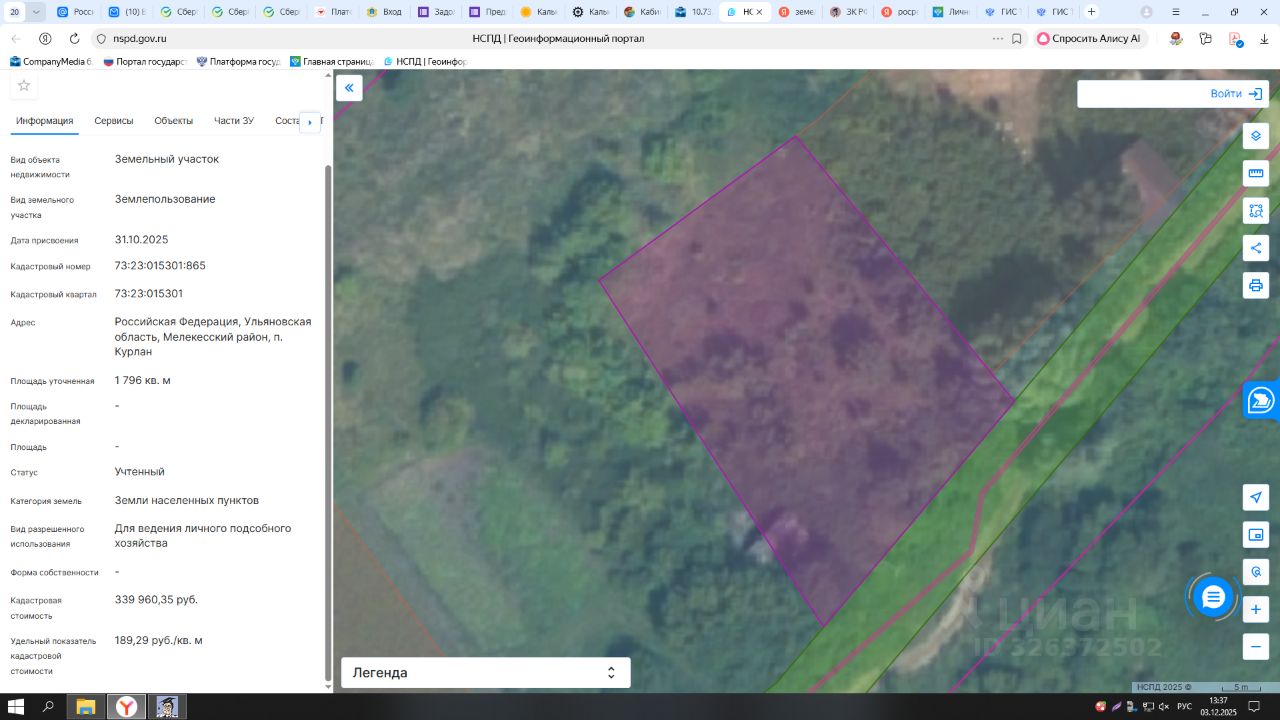This screenshot has width=1280, height=720.
Task: Switch to the Сервисы tab
Action: (114, 121)
